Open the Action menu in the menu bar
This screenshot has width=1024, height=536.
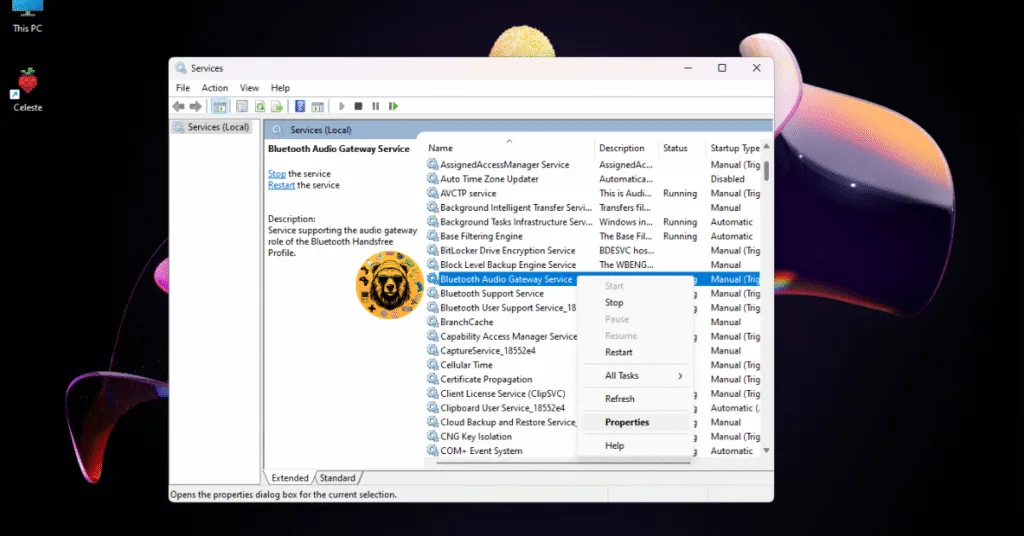tap(214, 88)
